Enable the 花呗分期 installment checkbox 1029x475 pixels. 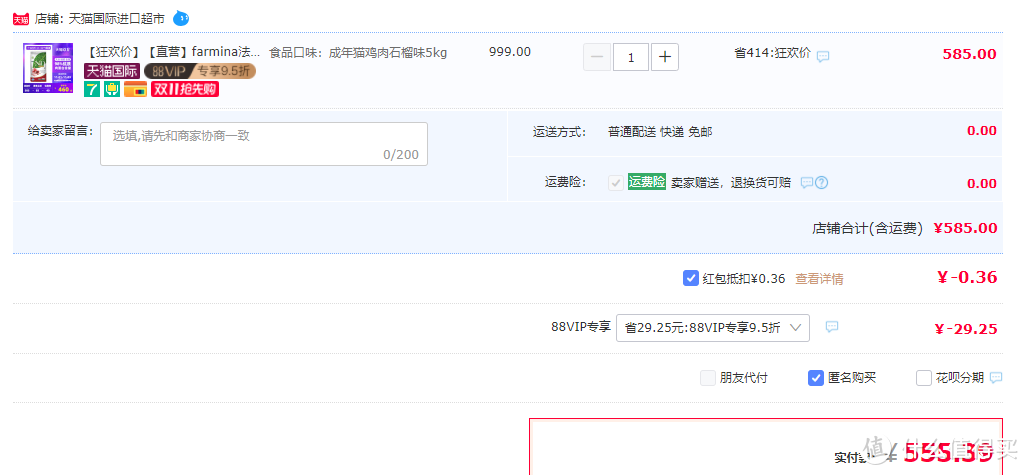click(924, 378)
